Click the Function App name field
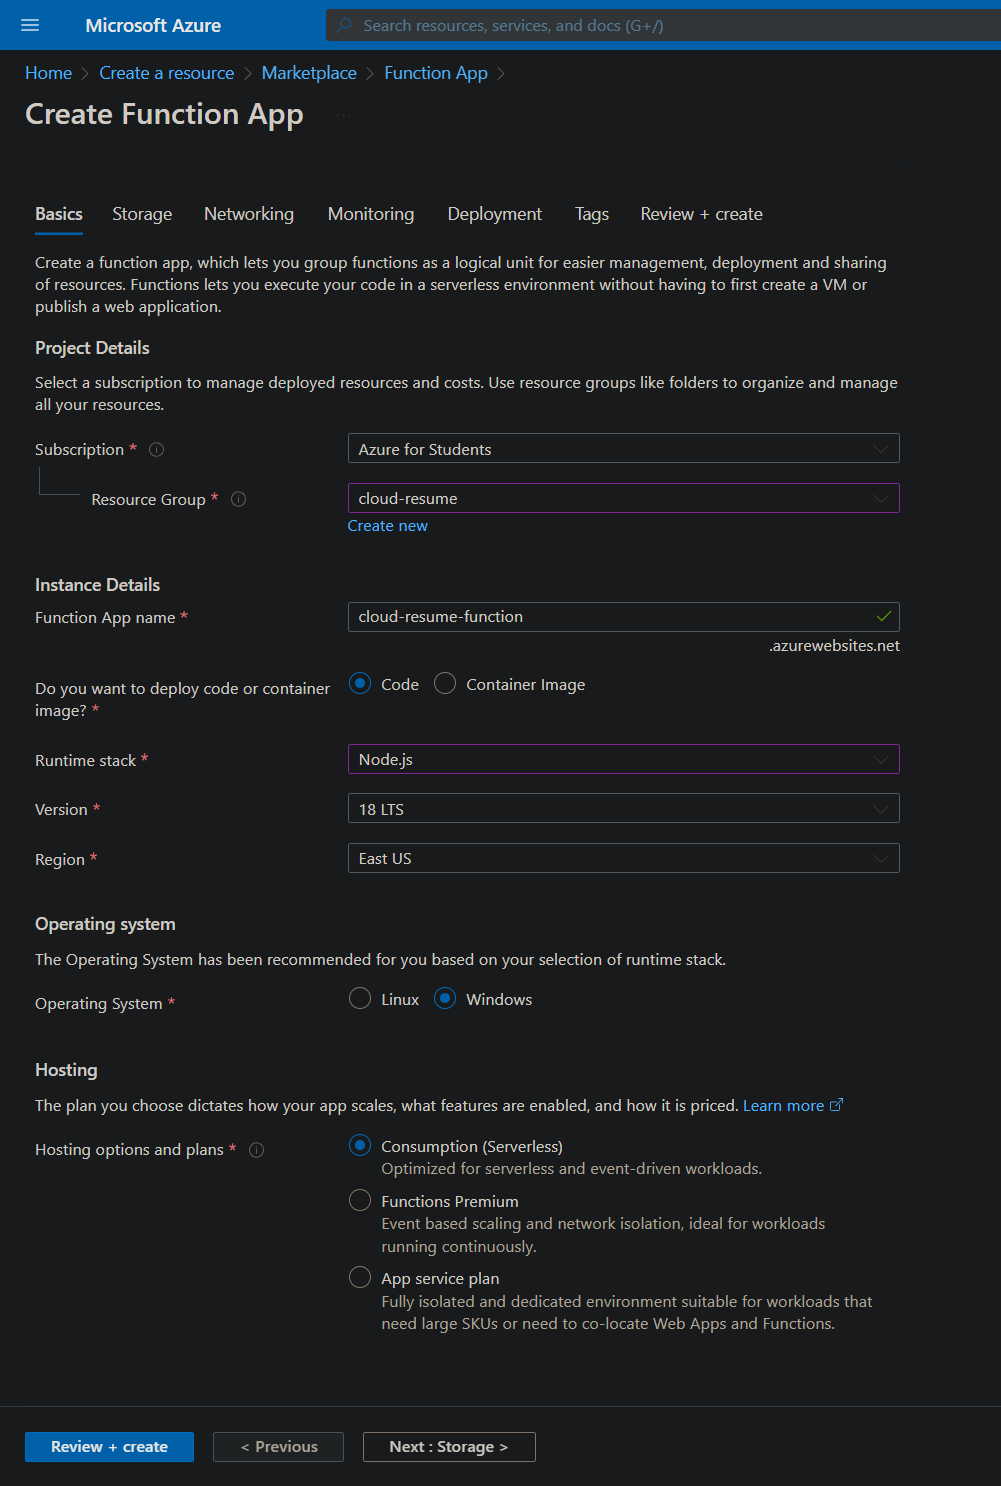The height and width of the screenshot is (1486, 1001). [623, 617]
